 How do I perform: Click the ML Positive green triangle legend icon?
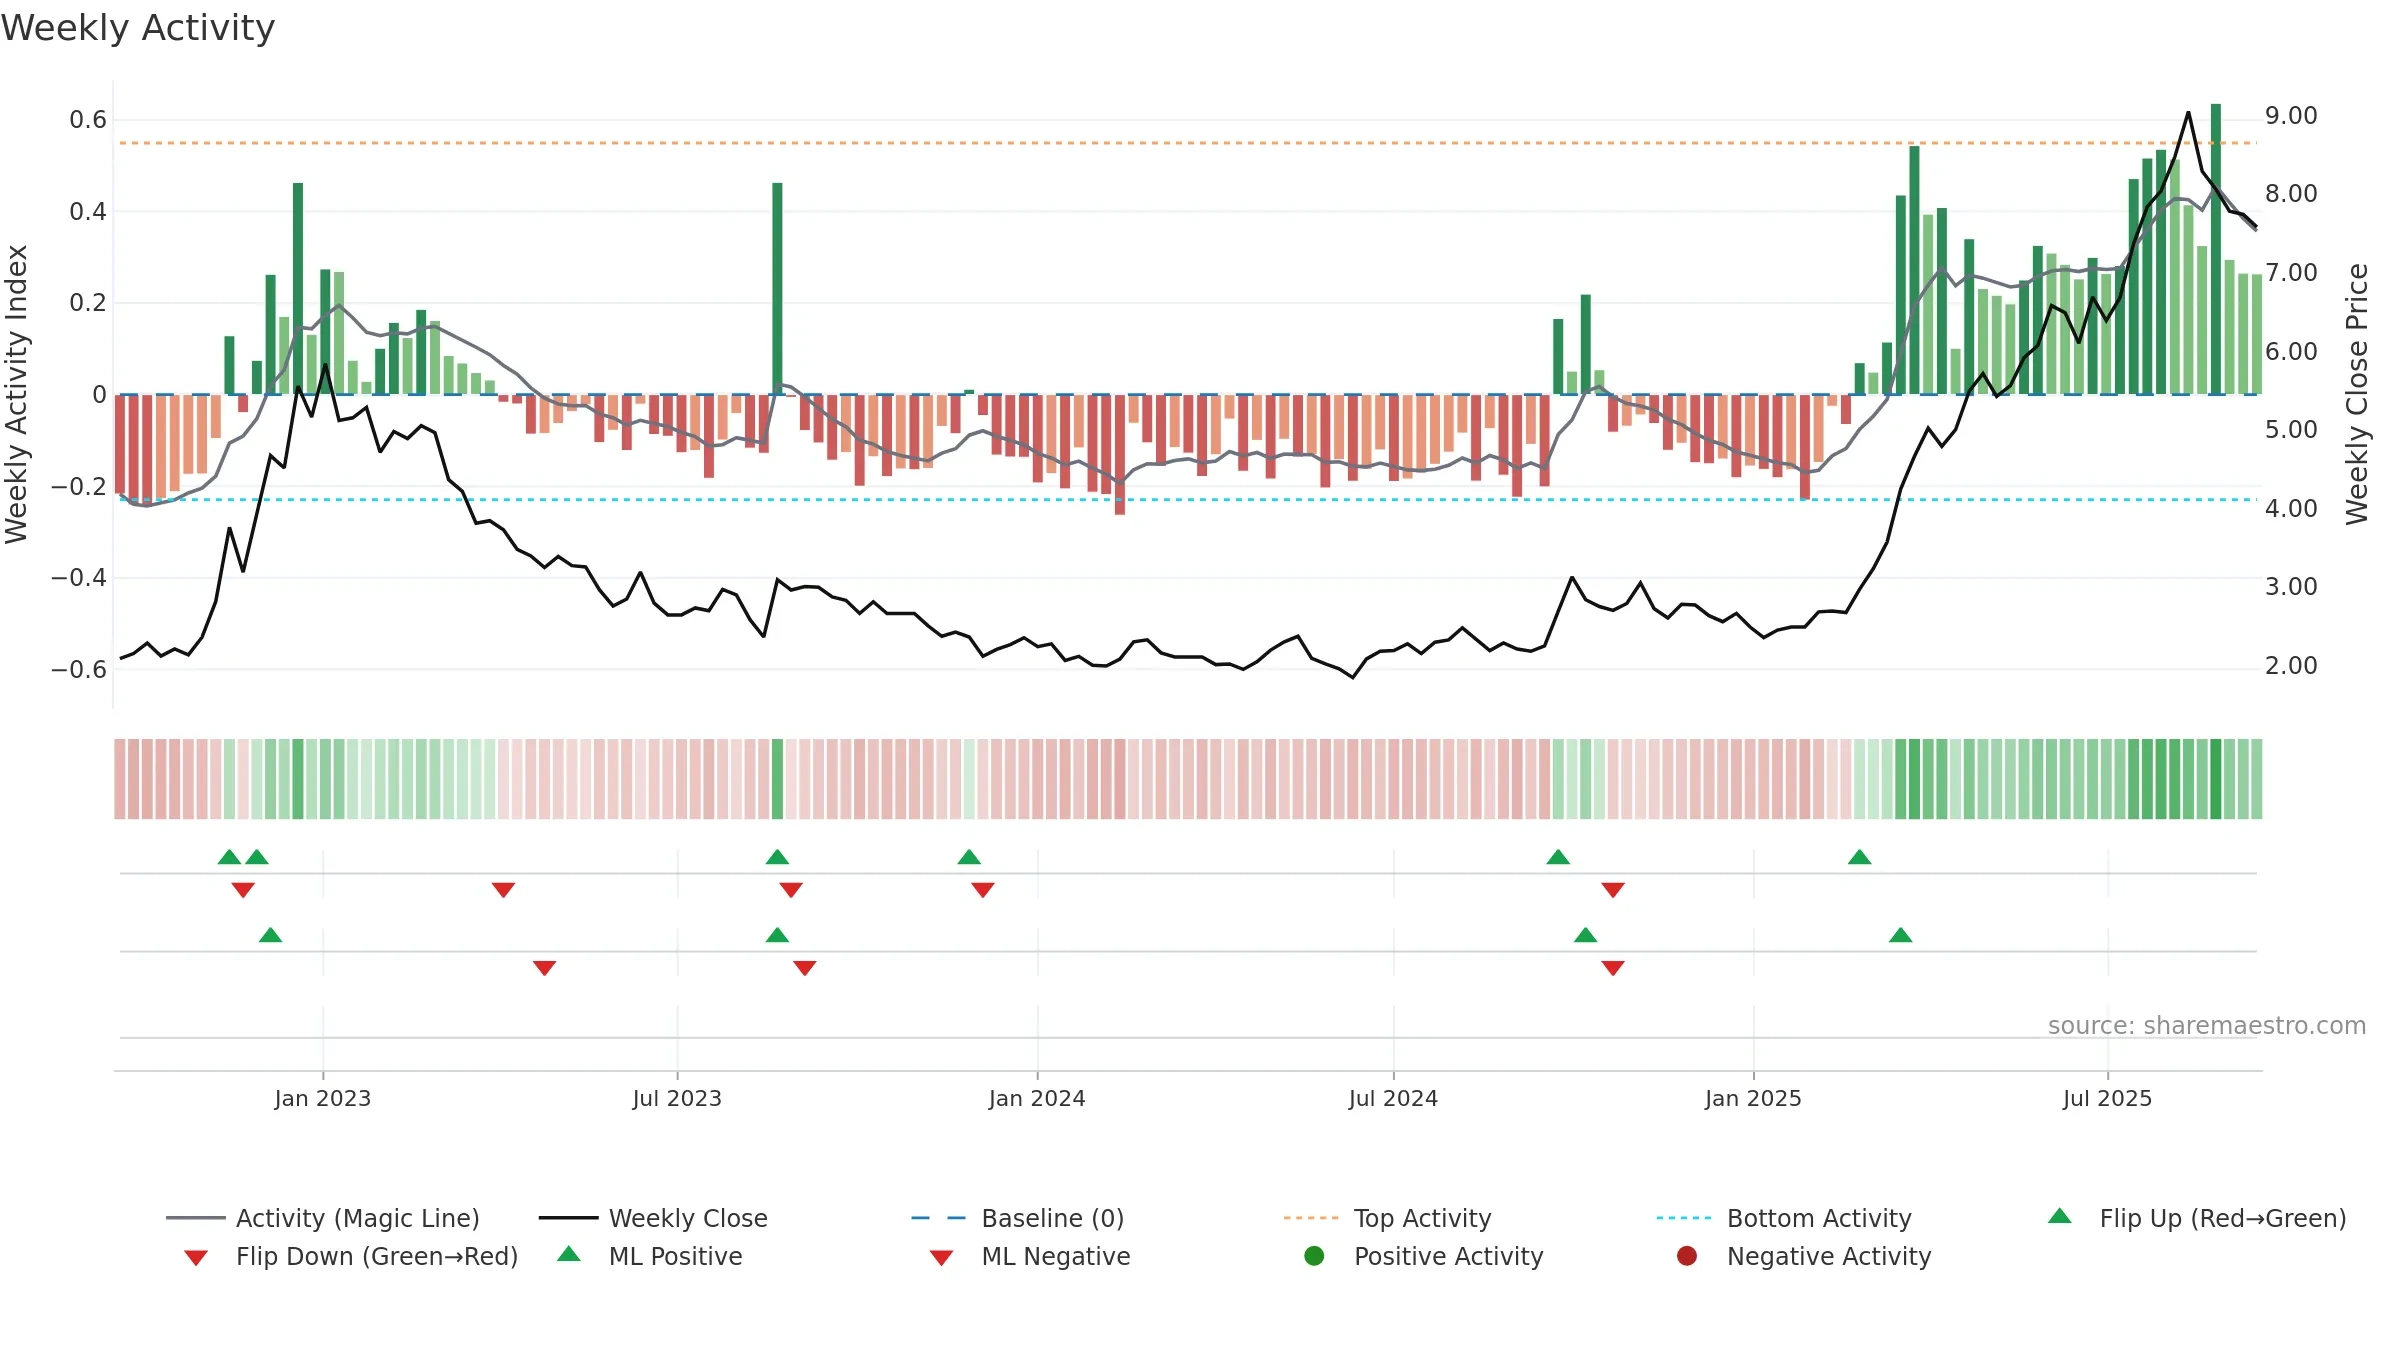pos(569,1254)
